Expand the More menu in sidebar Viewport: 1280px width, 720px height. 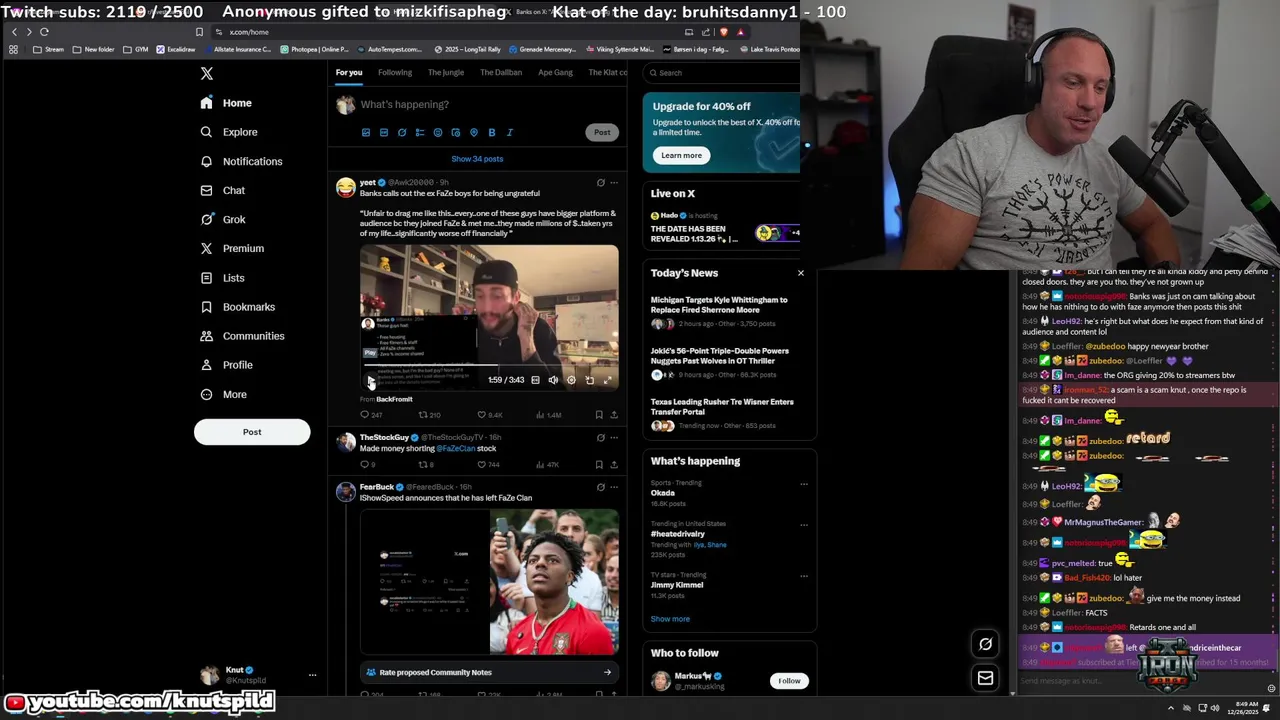223,394
